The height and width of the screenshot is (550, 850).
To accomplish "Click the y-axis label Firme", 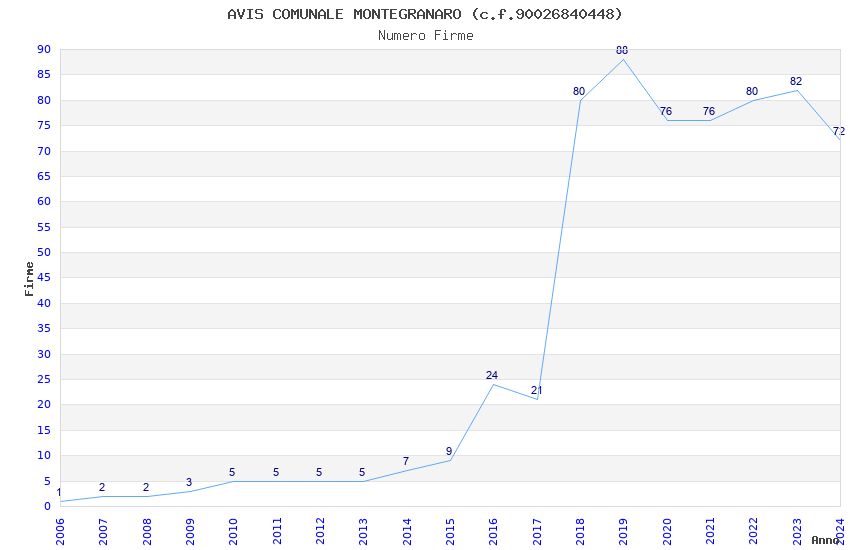I will pos(29,279).
